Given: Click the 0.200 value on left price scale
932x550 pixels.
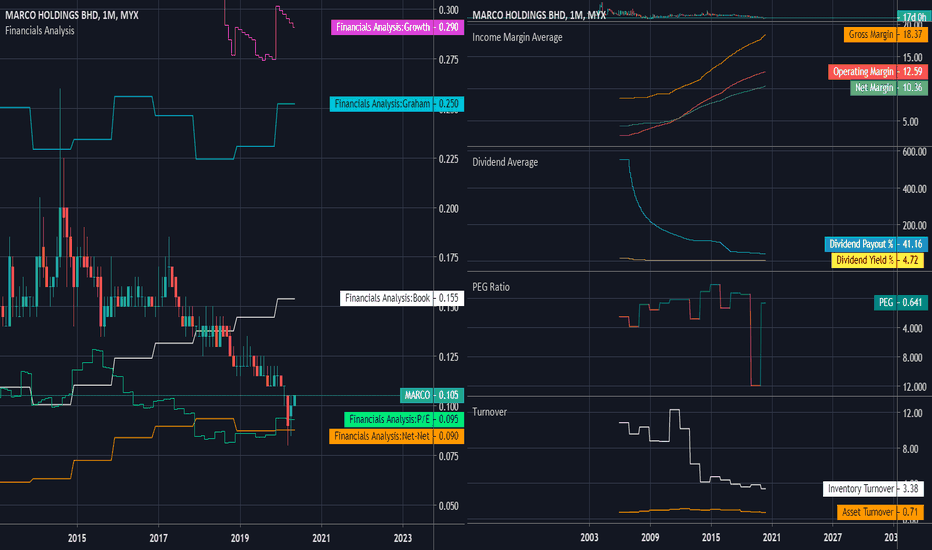Looking at the screenshot, I should pos(449,209).
